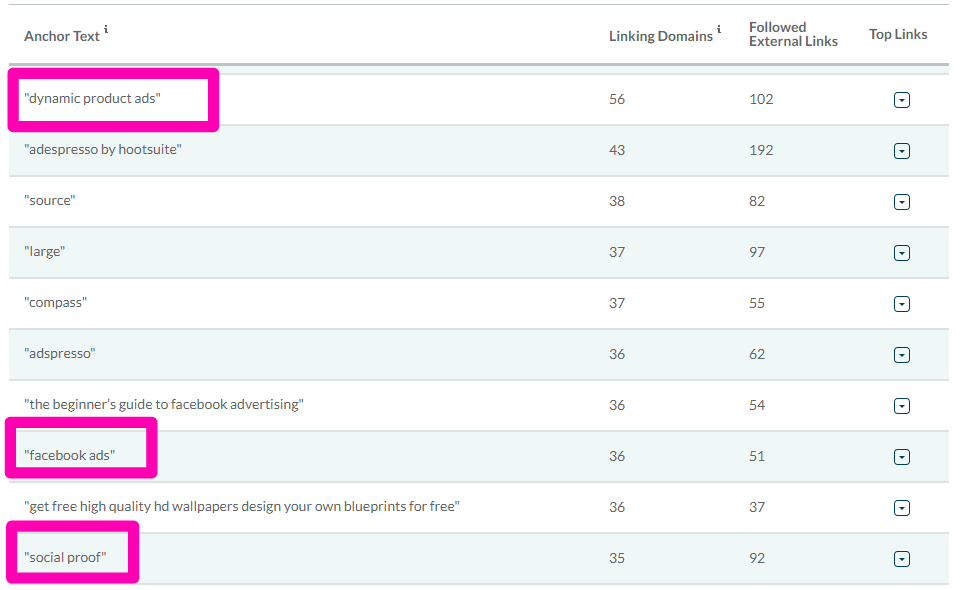The image size is (966, 590).
Task: Click followed external links value 51
Action: click(x=757, y=456)
